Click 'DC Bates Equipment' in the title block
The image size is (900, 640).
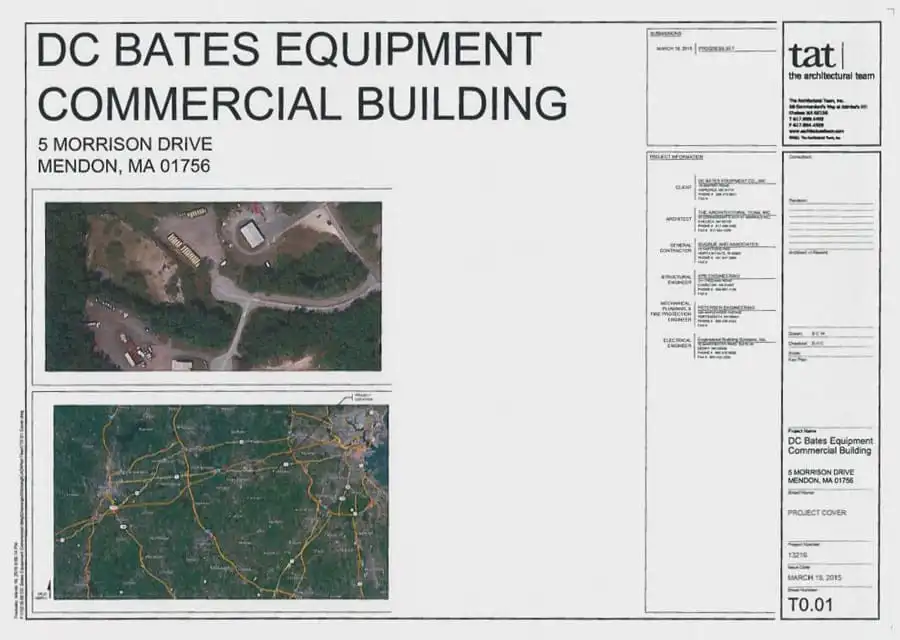coord(831,441)
